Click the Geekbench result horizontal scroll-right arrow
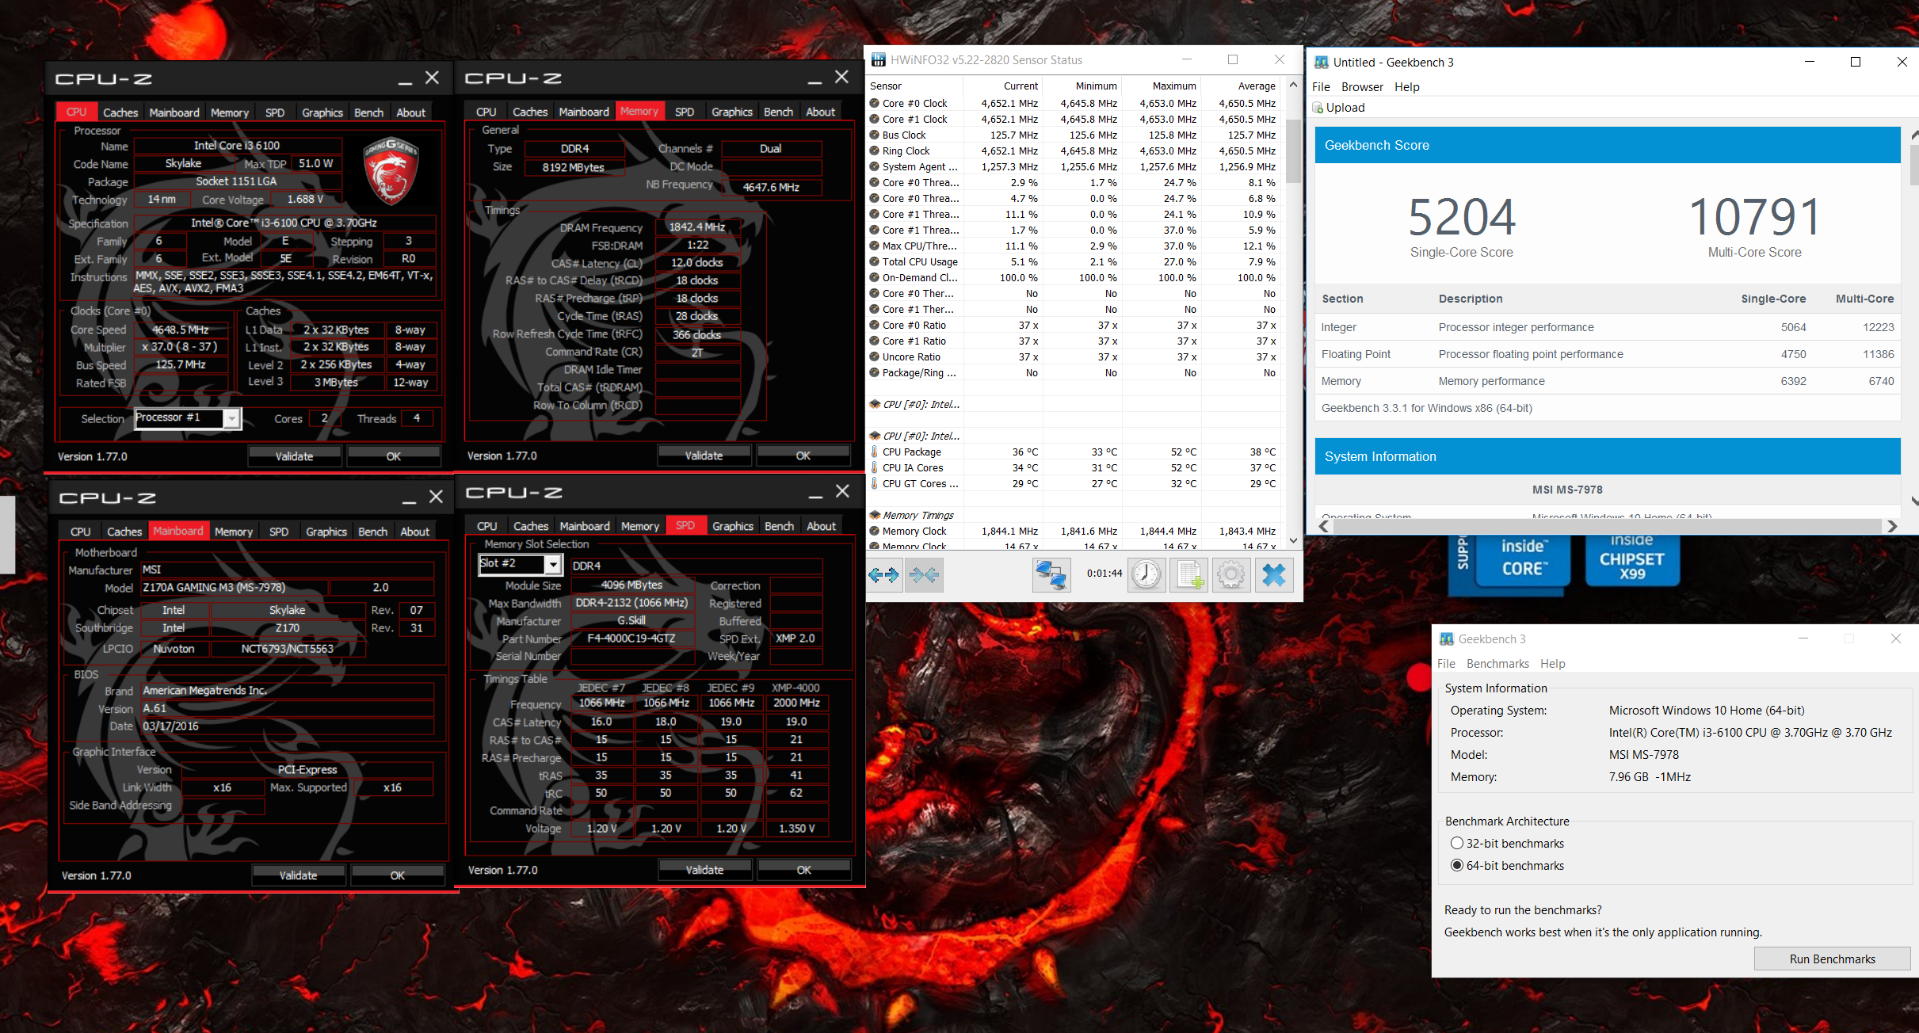This screenshot has width=1919, height=1033. [x=1892, y=526]
